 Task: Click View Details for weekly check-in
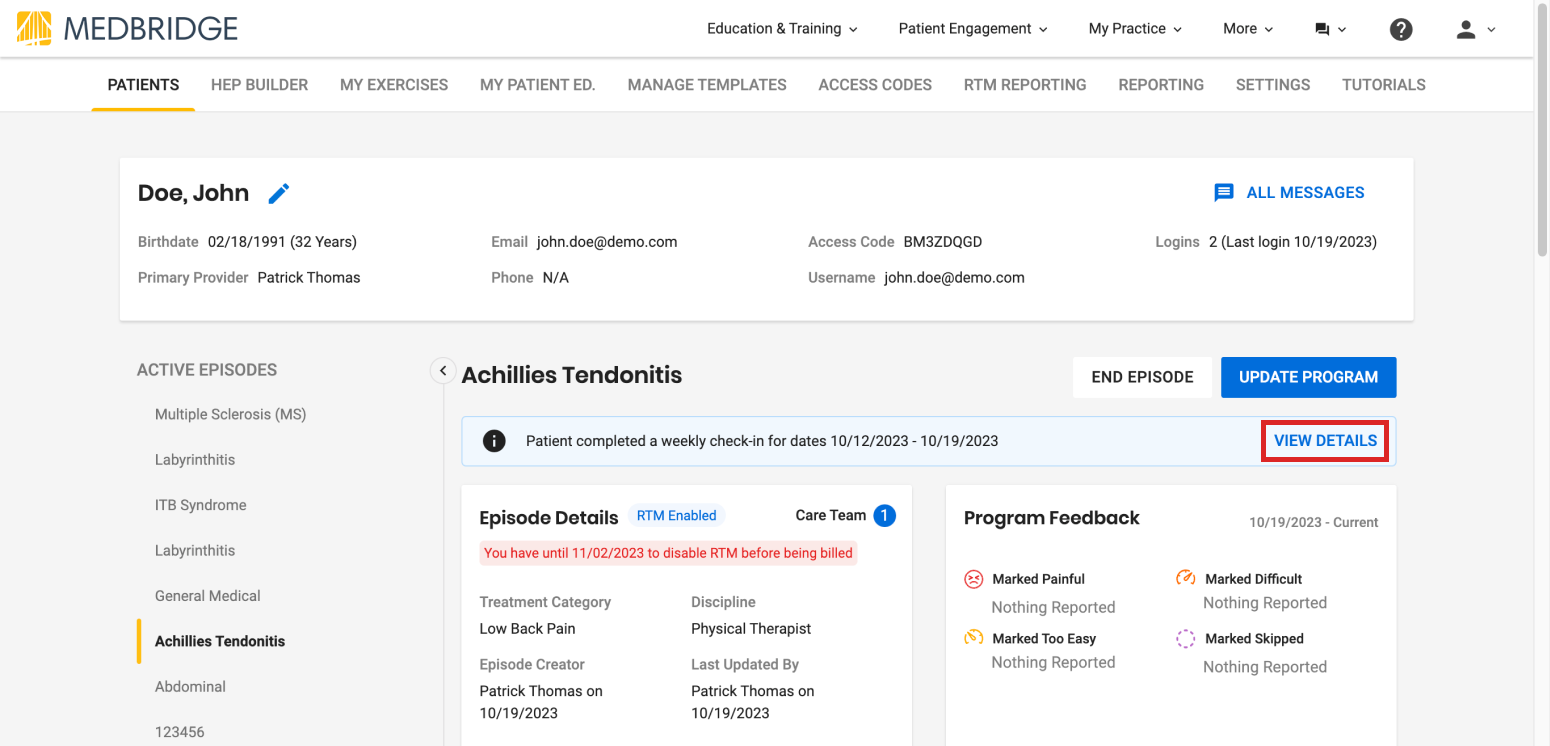click(1325, 441)
